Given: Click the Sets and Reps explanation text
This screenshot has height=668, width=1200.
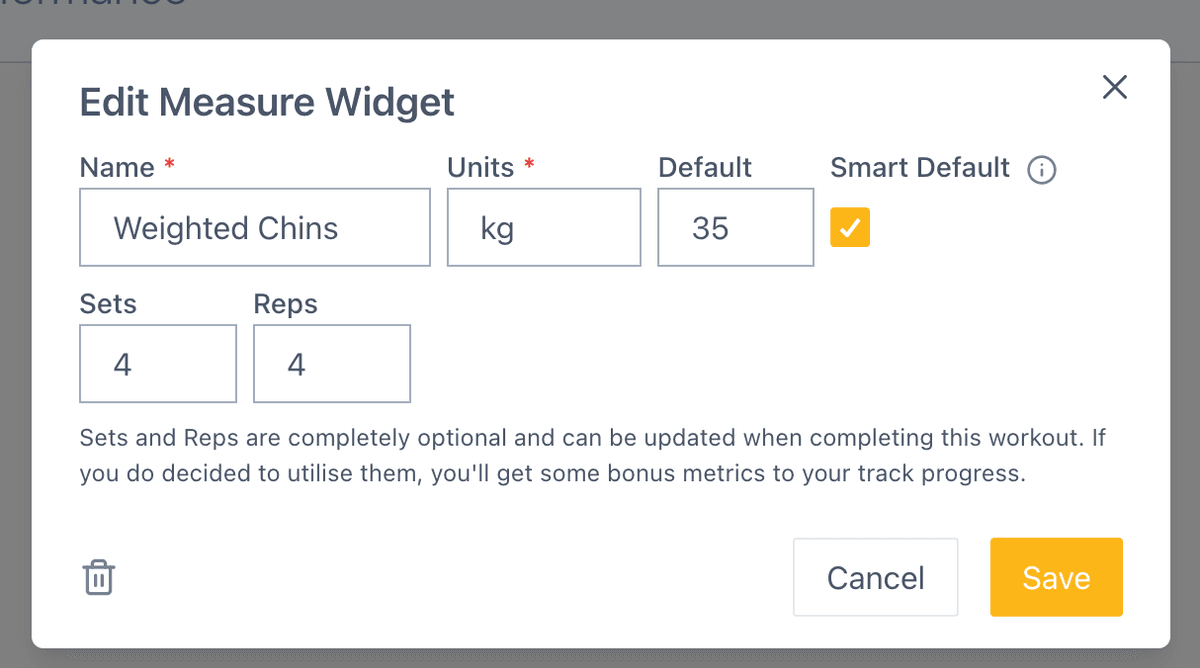Looking at the screenshot, I should [595, 455].
